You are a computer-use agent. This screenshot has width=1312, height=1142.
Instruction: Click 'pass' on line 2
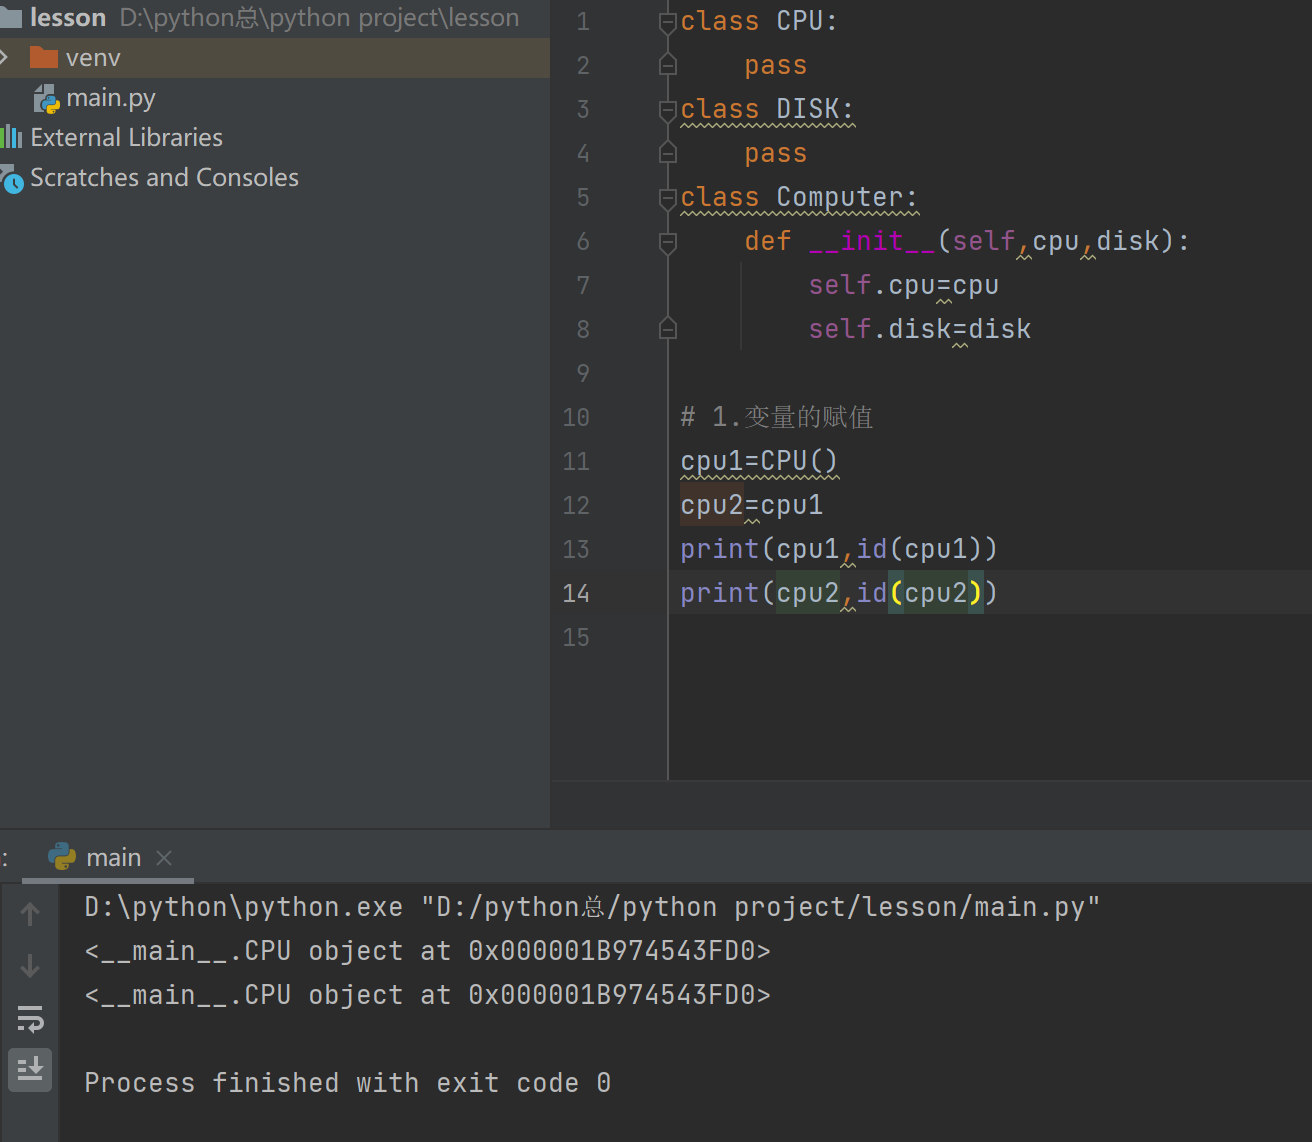(x=775, y=65)
